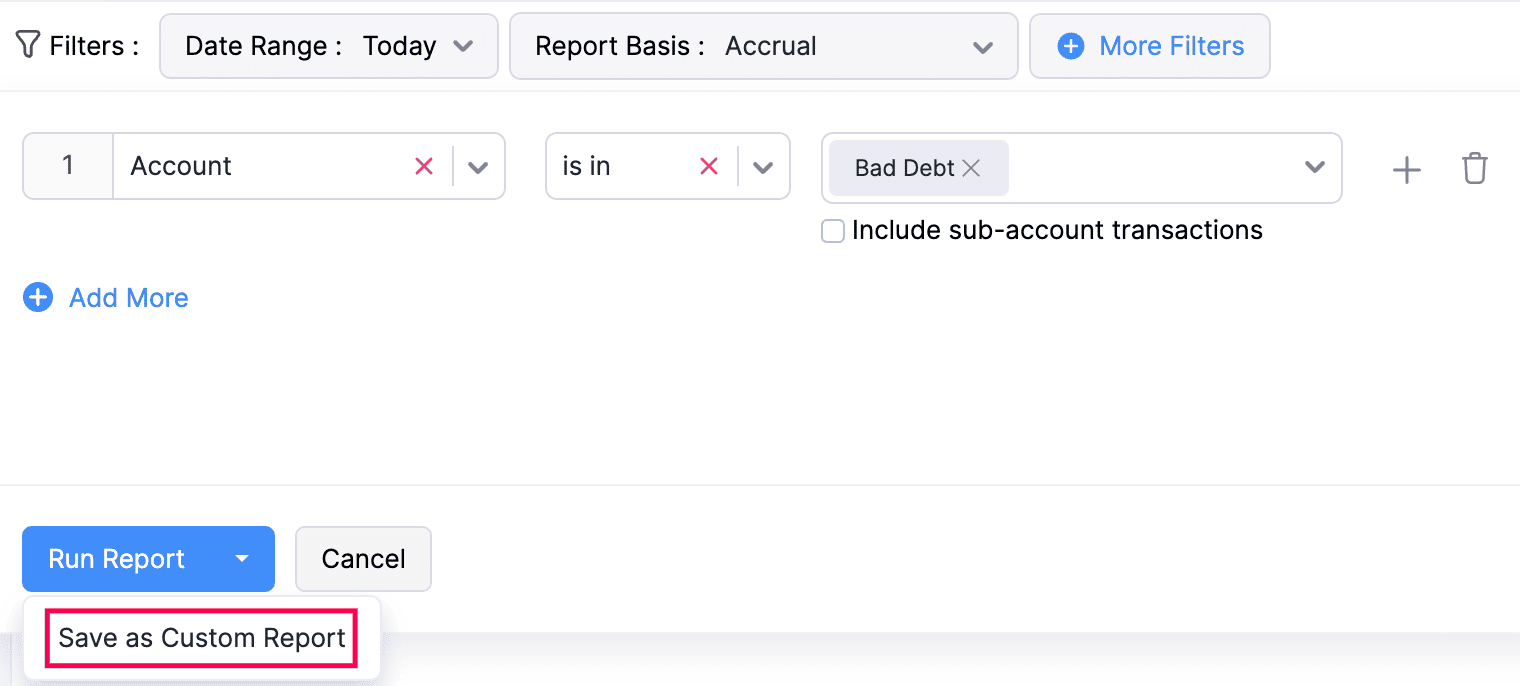This screenshot has height=686, width=1520.
Task: Click the Filters funnel icon
Action: 29,44
